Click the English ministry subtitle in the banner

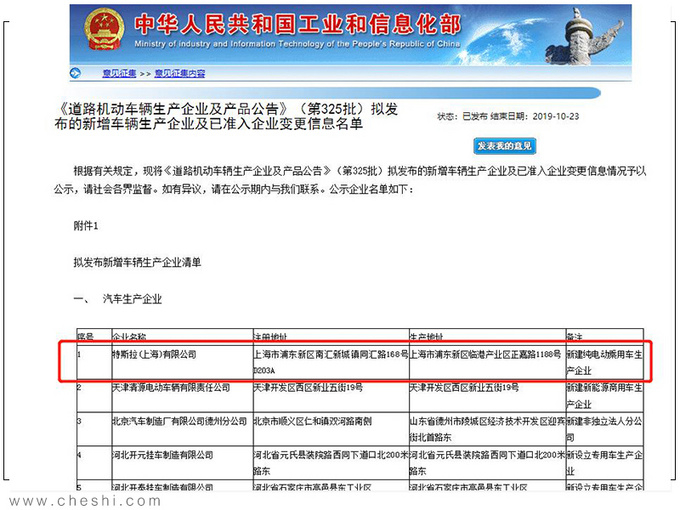(297, 44)
